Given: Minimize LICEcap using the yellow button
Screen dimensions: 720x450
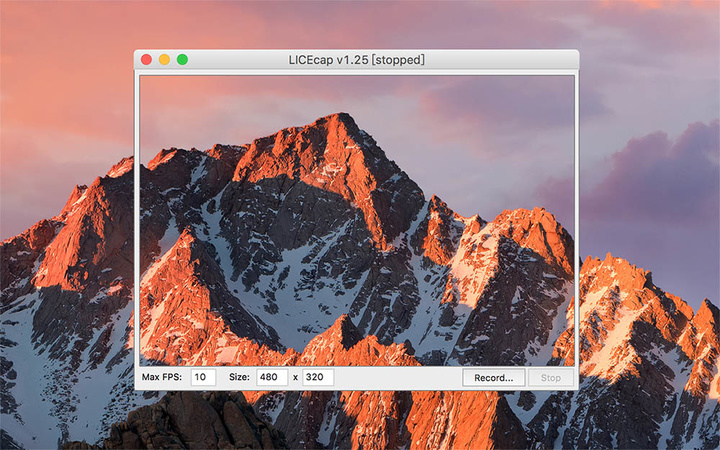Looking at the screenshot, I should pos(164,59).
